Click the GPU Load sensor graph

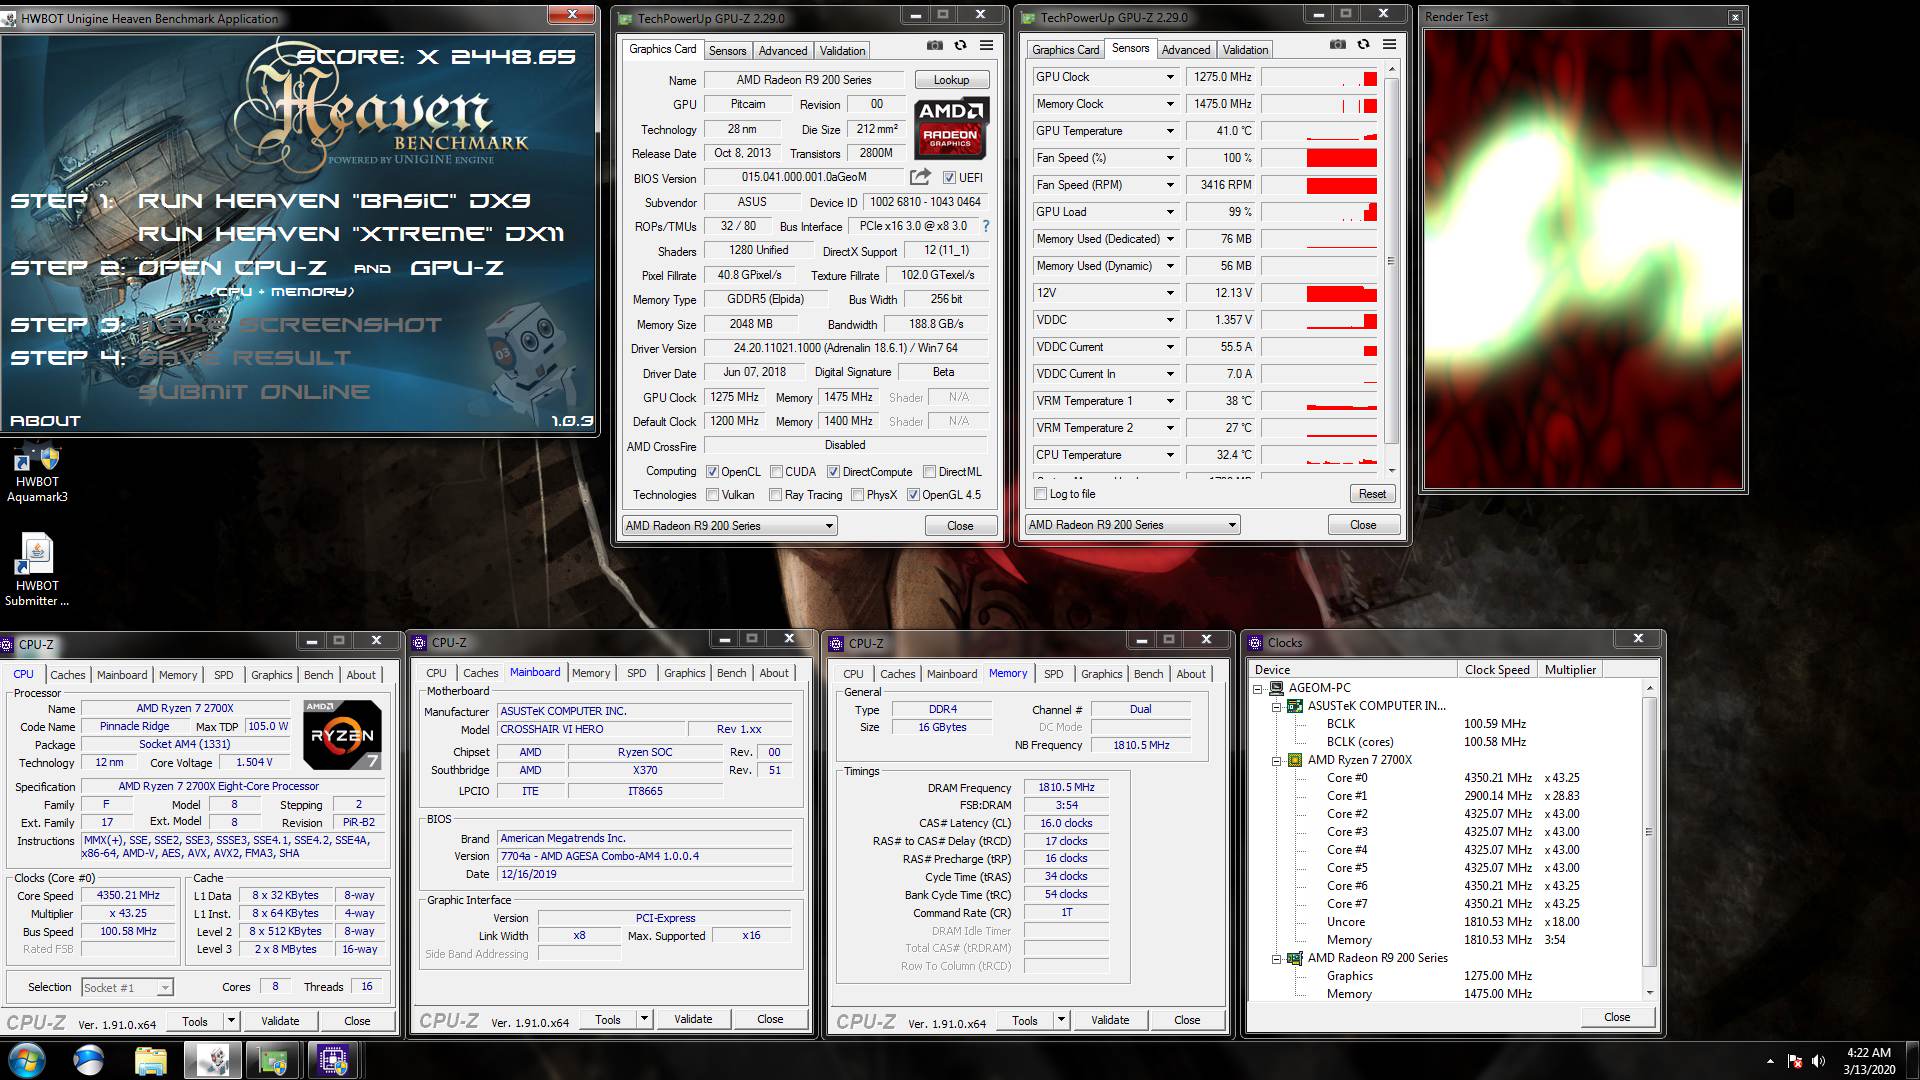(1320, 212)
